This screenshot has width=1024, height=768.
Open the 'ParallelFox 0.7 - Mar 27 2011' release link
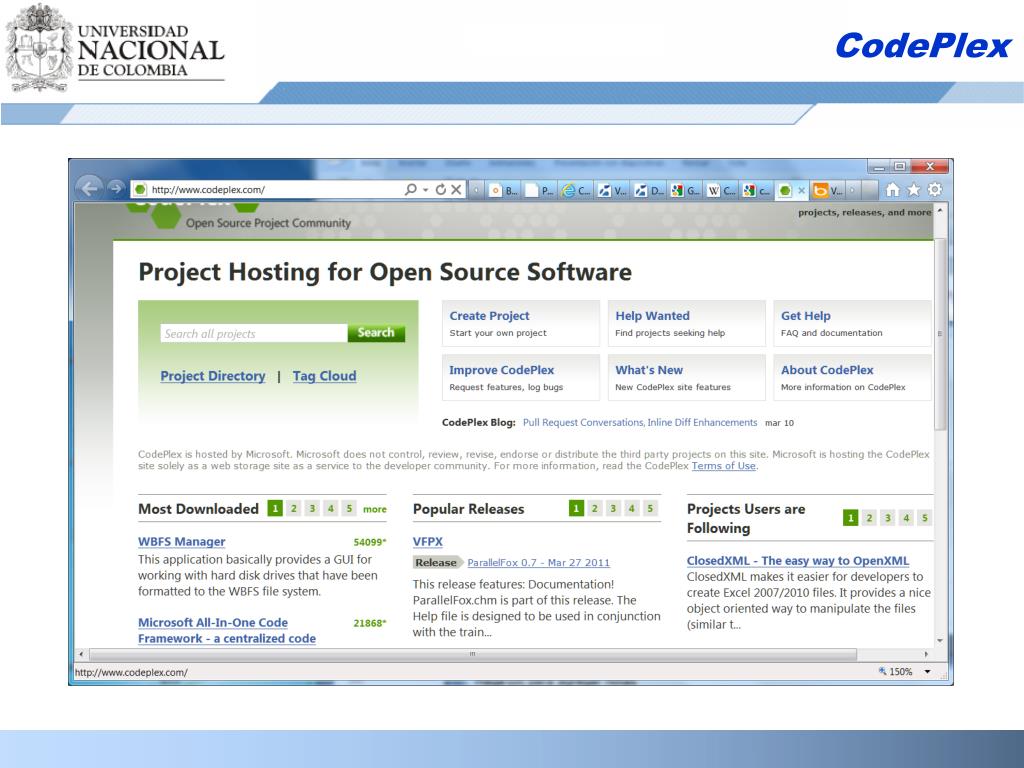pos(539,562)
